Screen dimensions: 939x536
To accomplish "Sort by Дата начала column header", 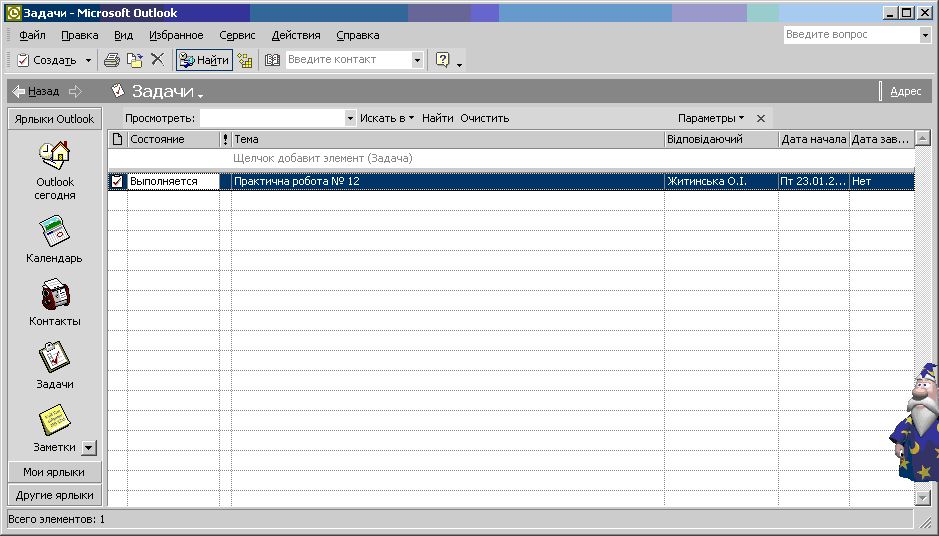I will [x=814, y=139].
